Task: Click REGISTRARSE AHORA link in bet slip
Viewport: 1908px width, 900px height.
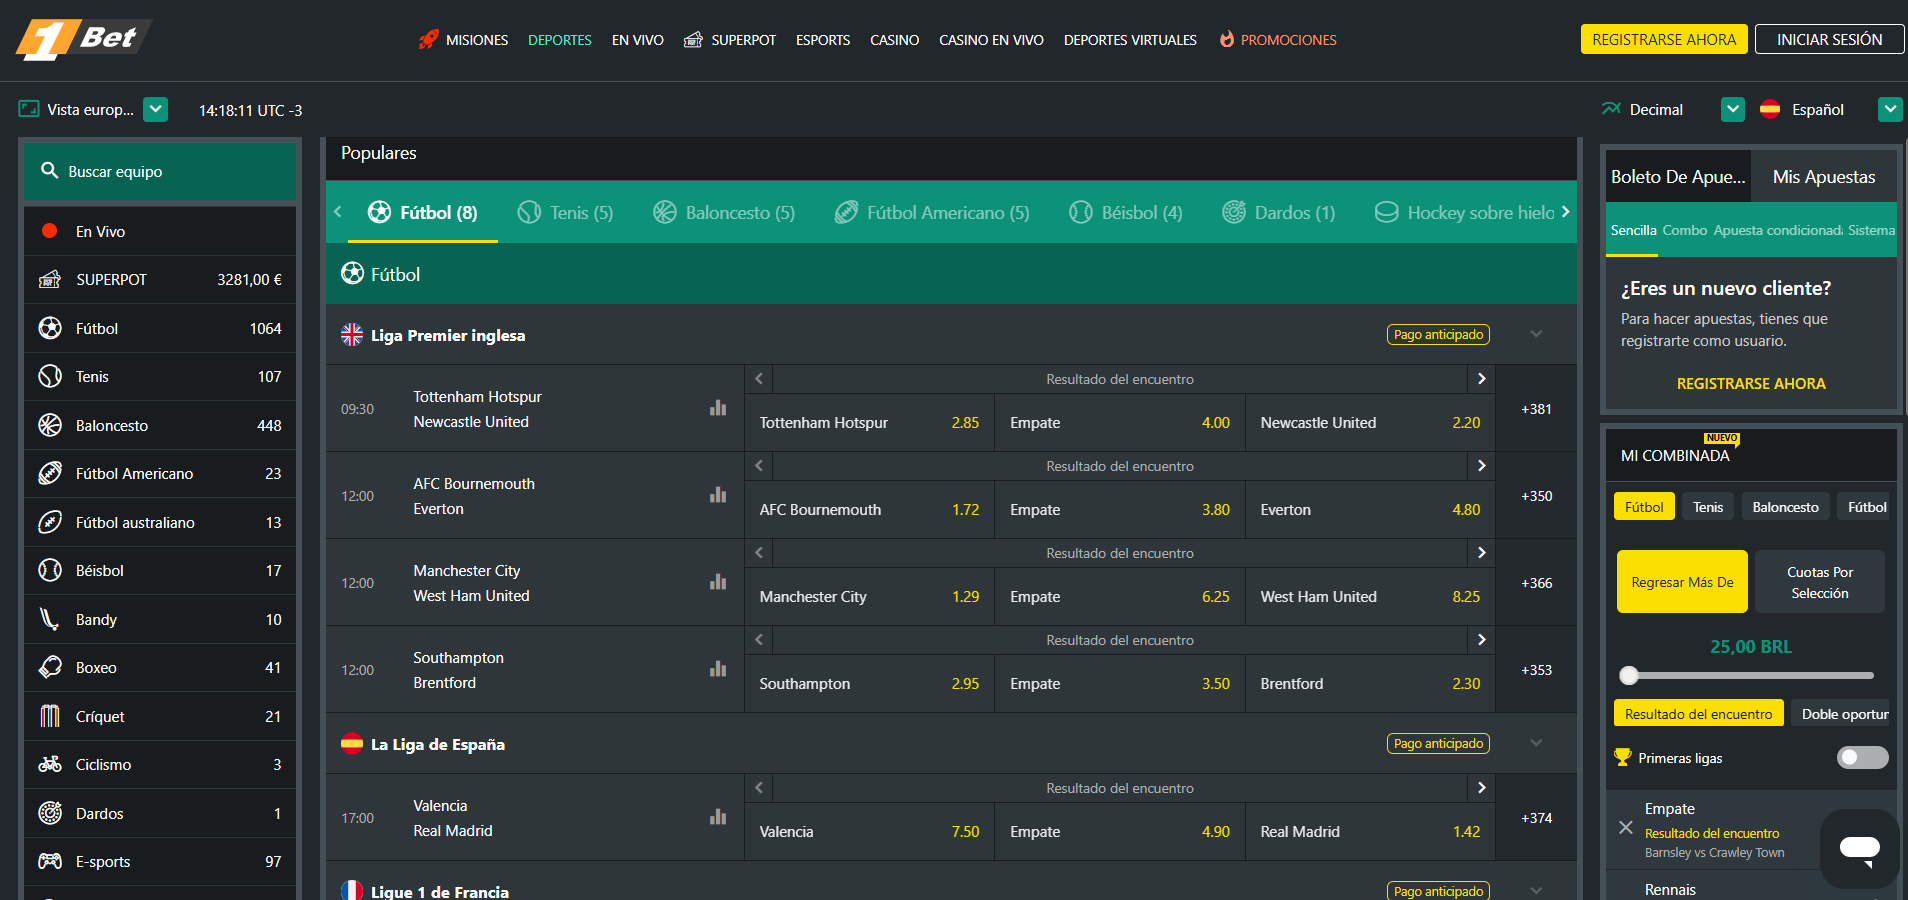Action: (x=1751, y=384)
